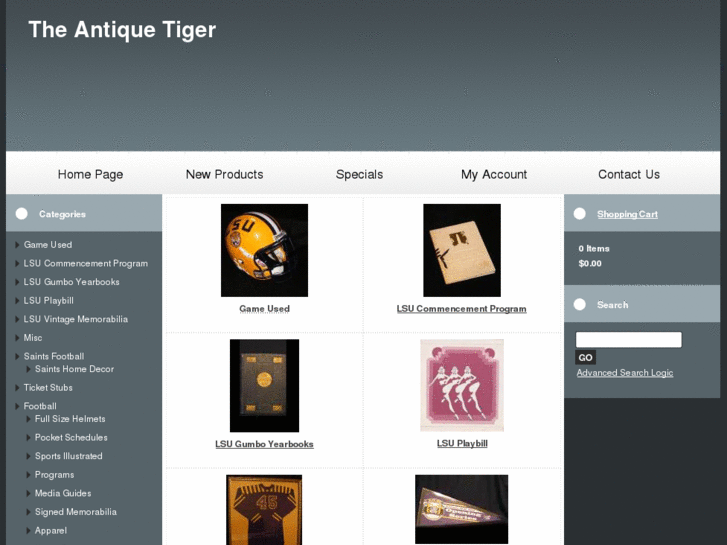Select the Football category
This screenshot has width=727, height=545.
(40, 406)
